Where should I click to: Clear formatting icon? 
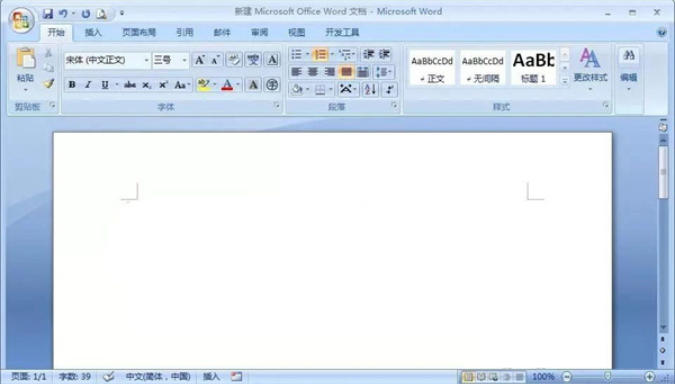[234, 60]
